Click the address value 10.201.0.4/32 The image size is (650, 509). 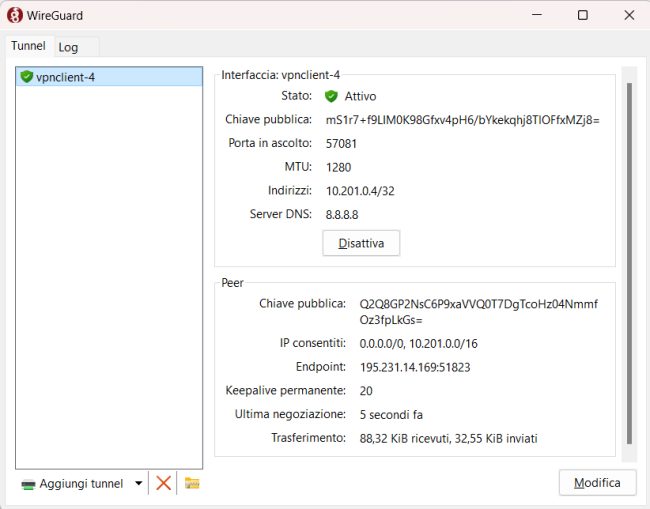tap(360, 191)
